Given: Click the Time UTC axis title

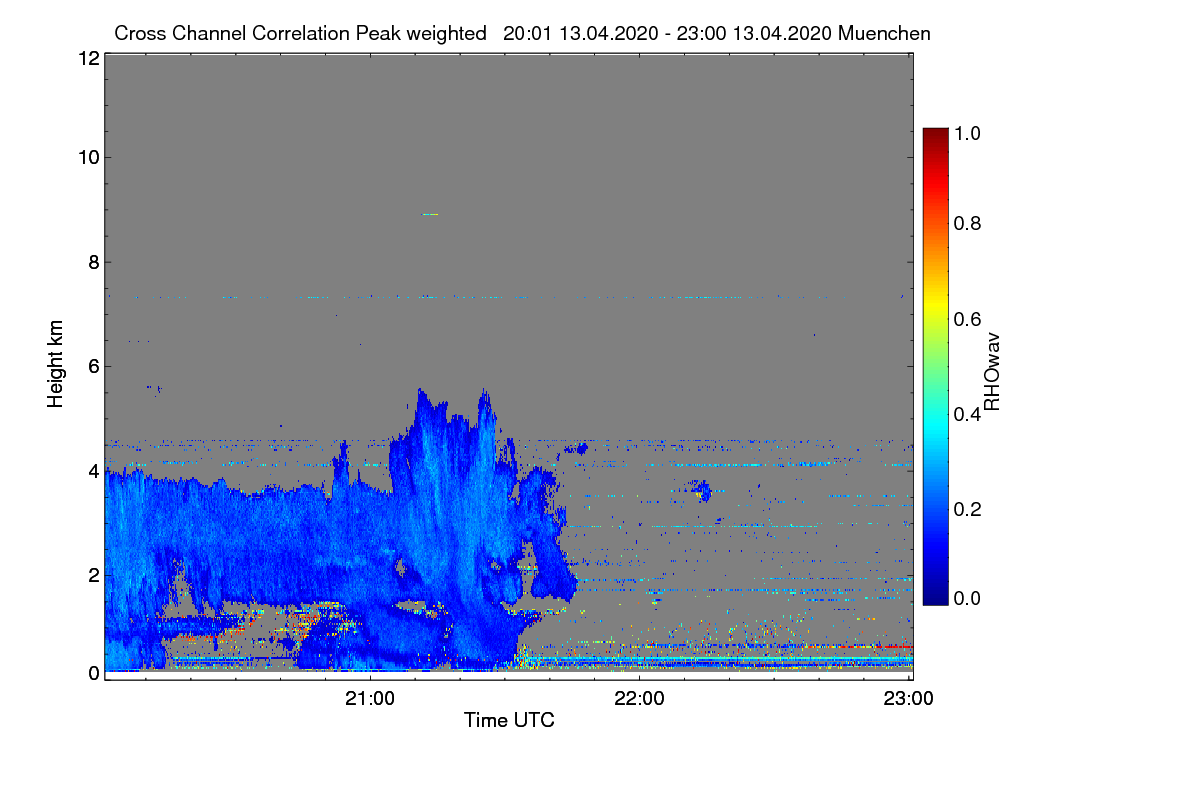Looking at the screenshot, I should pos(509,720).
